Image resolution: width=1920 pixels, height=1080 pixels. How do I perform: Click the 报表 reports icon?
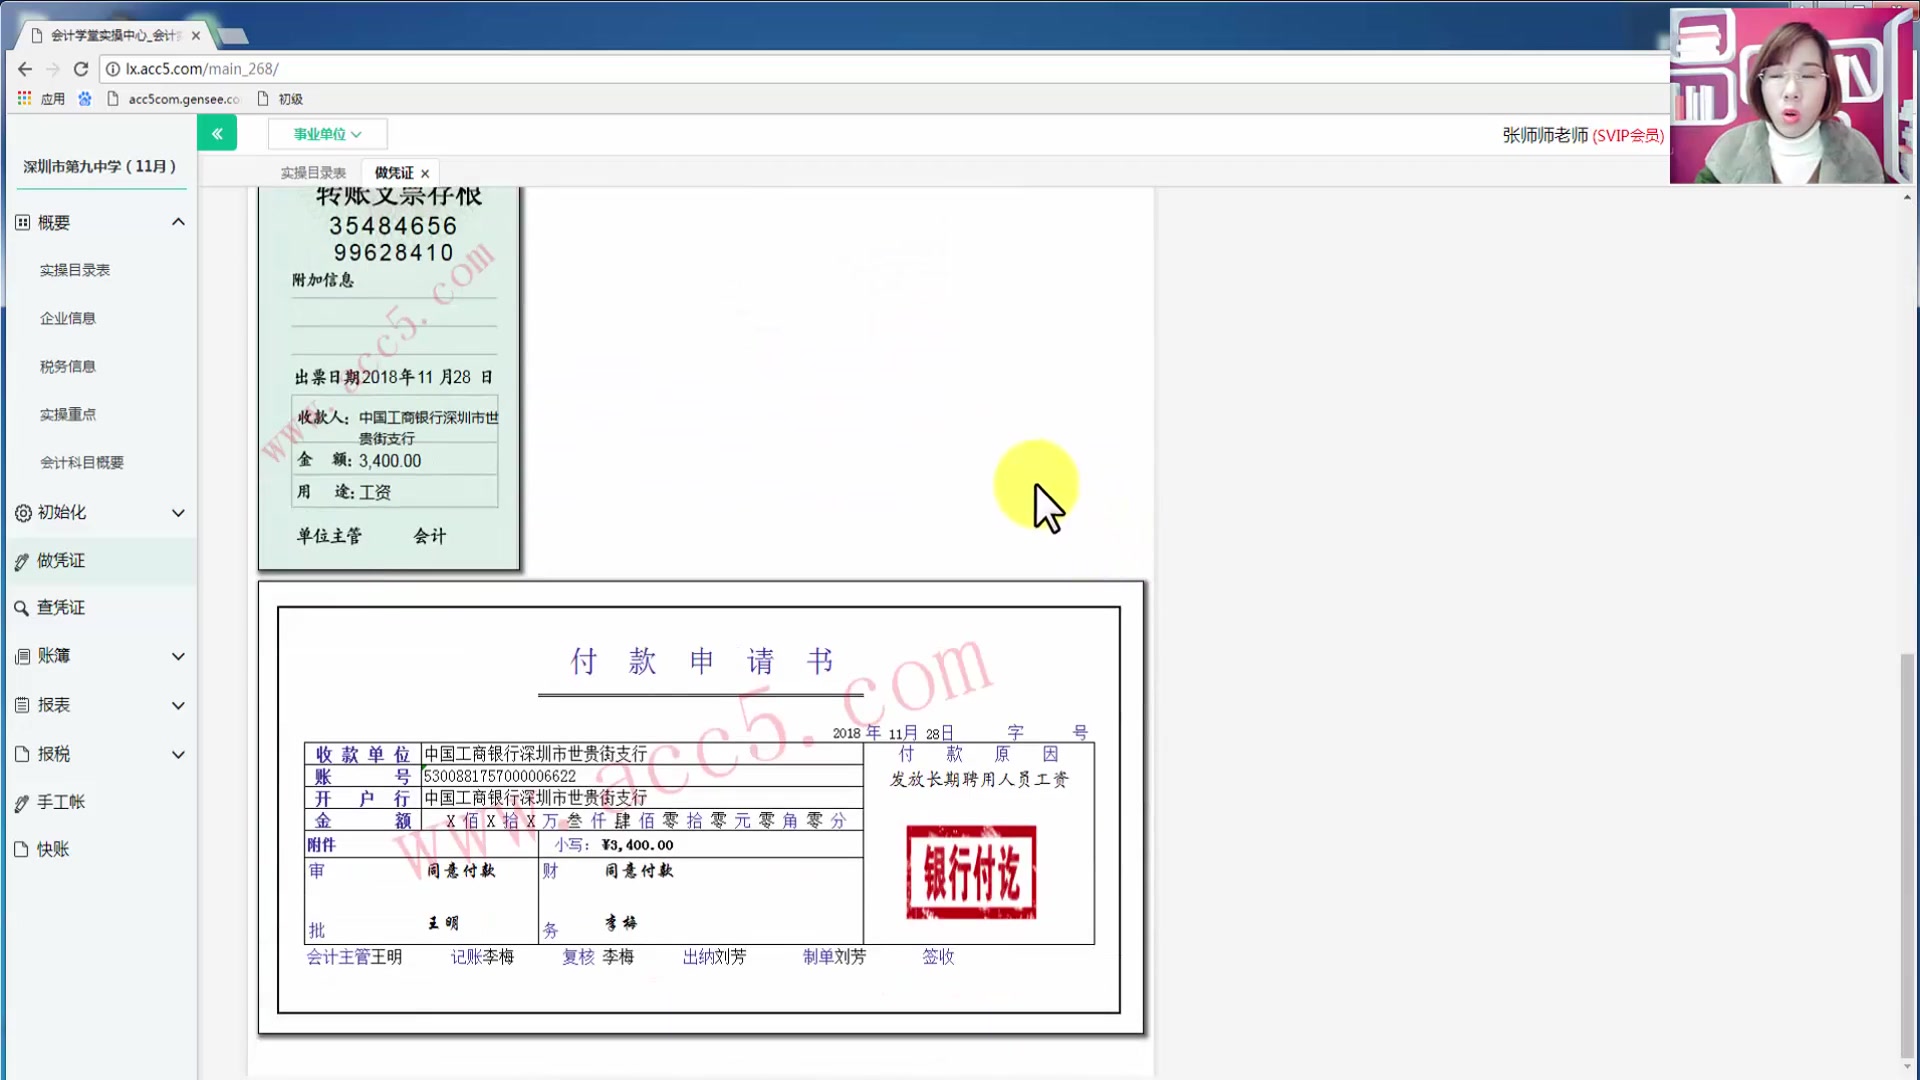pyautogui.click(x=22, y=705)
